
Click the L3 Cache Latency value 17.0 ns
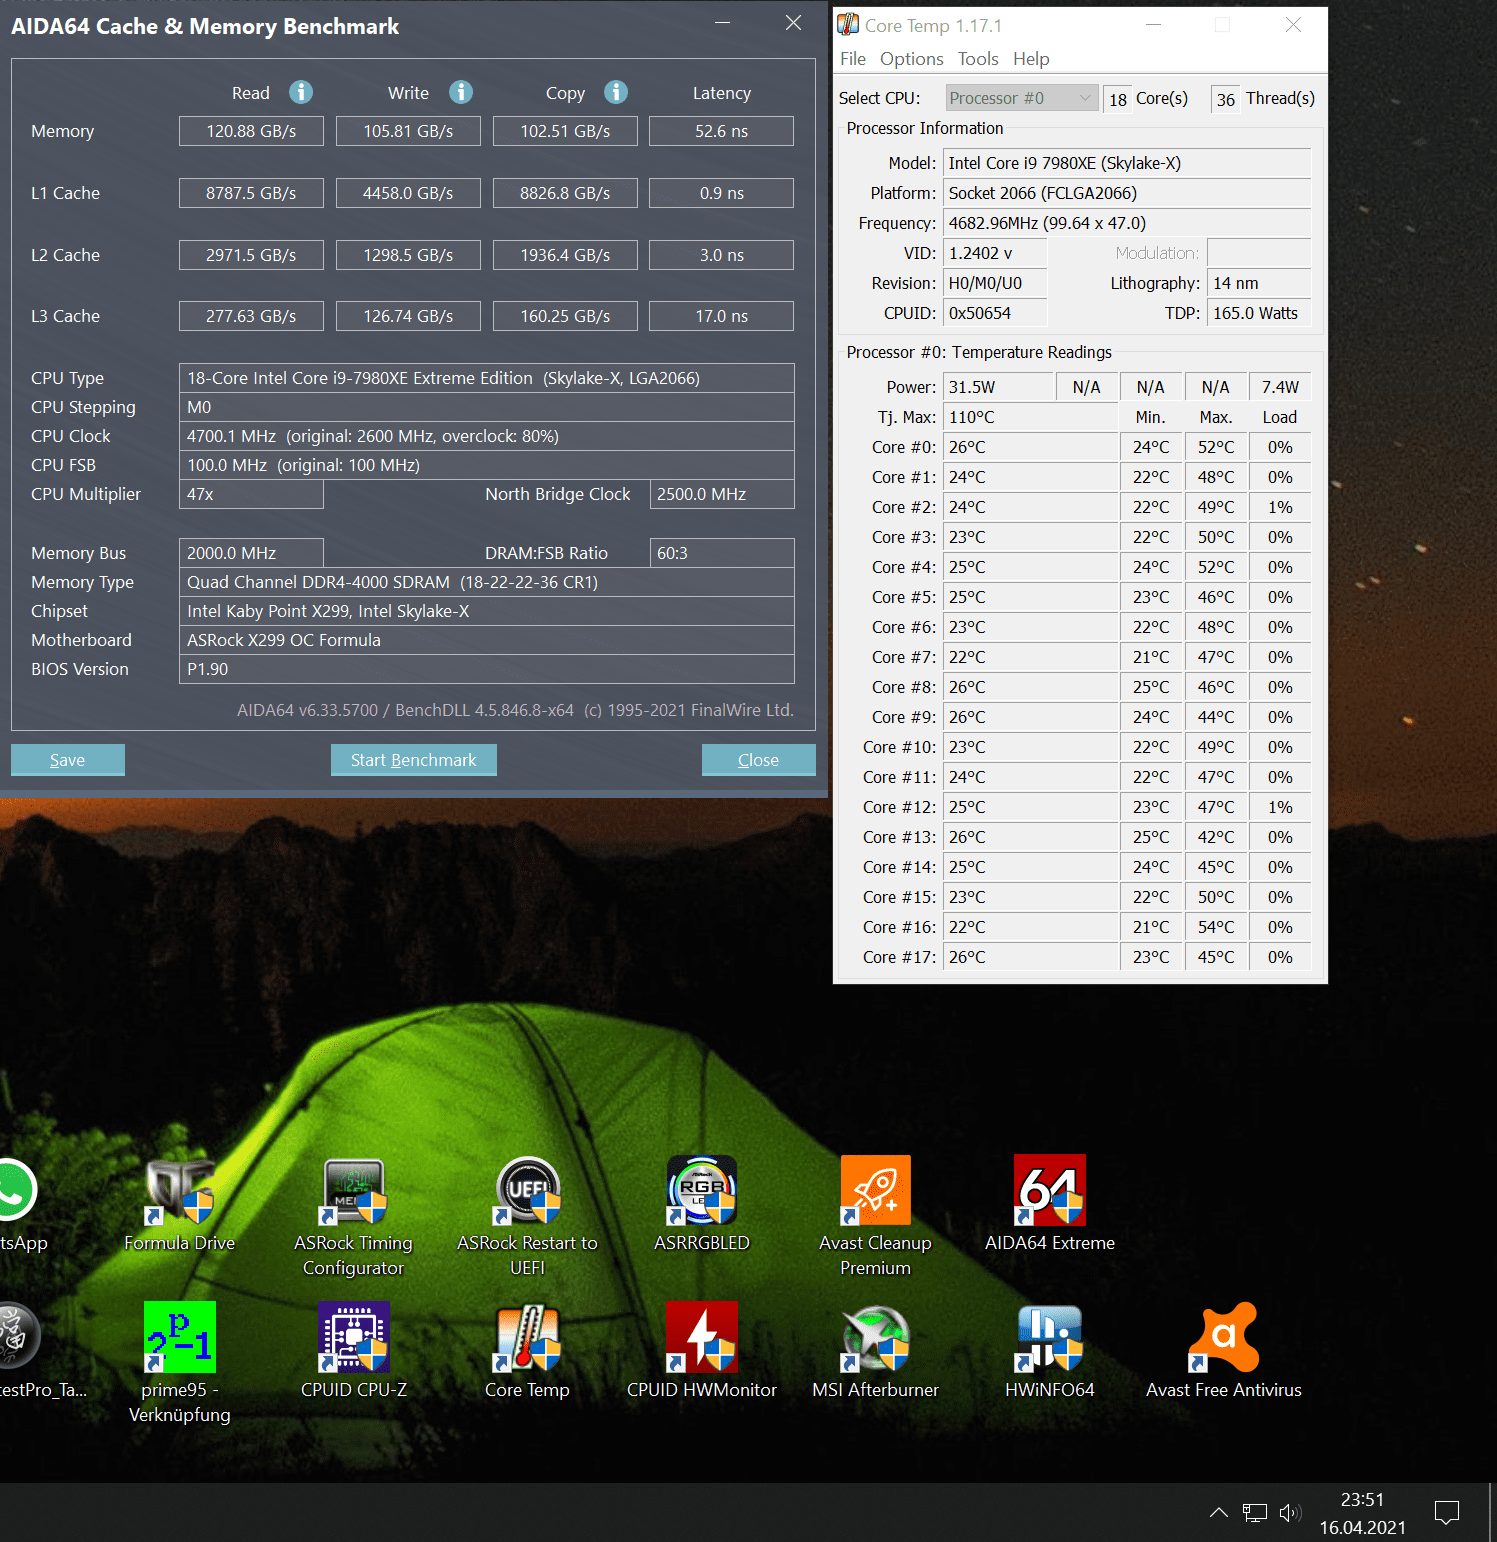(722, 316)
